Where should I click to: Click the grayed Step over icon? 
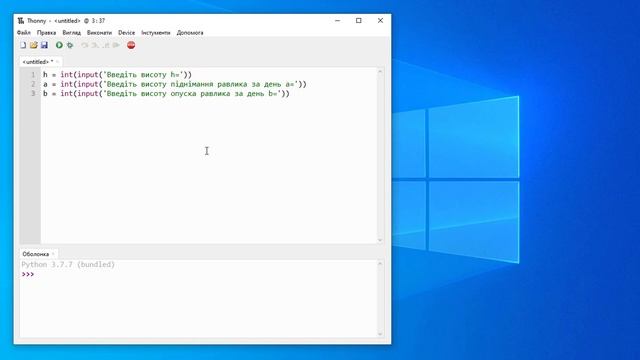click(84, 45)
